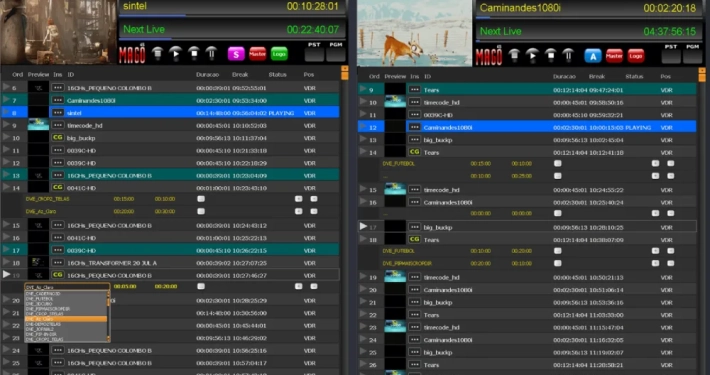Select DVE_3DCUBO in the open dropdown list
The image size is (710, 375).
(x=66, y=304)
